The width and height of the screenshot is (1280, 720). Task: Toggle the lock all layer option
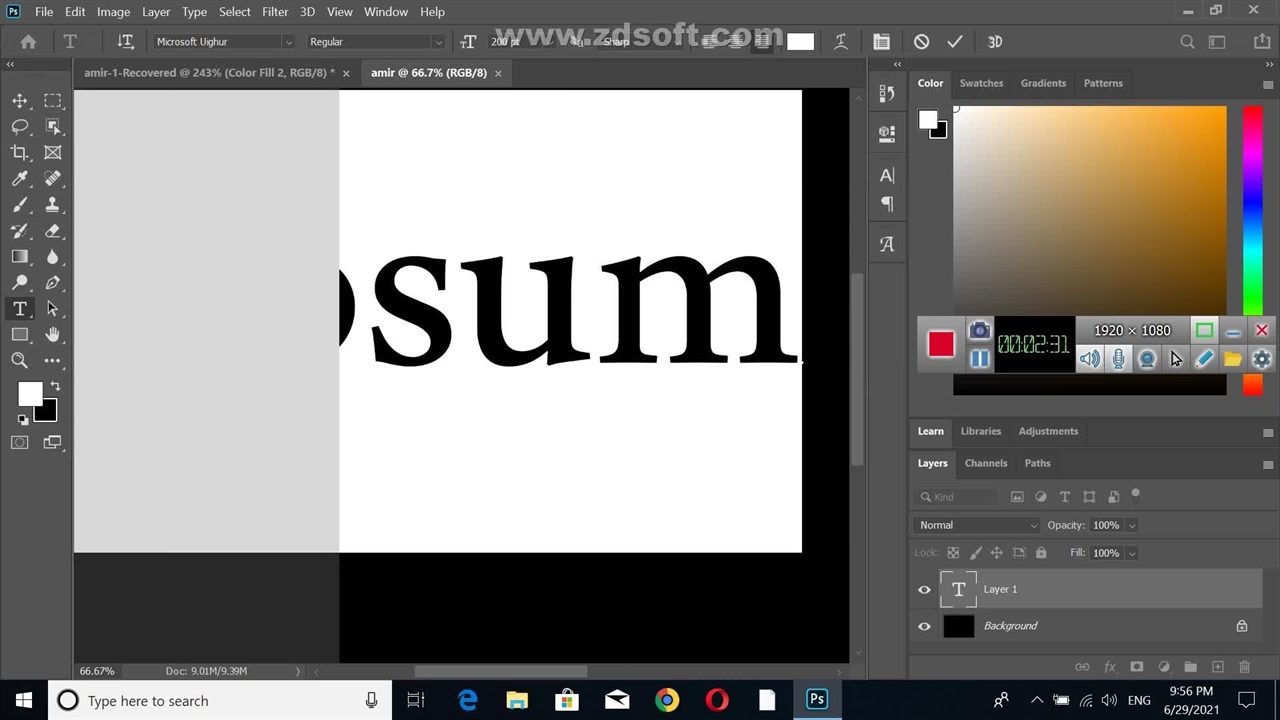tap(1041, 553)
